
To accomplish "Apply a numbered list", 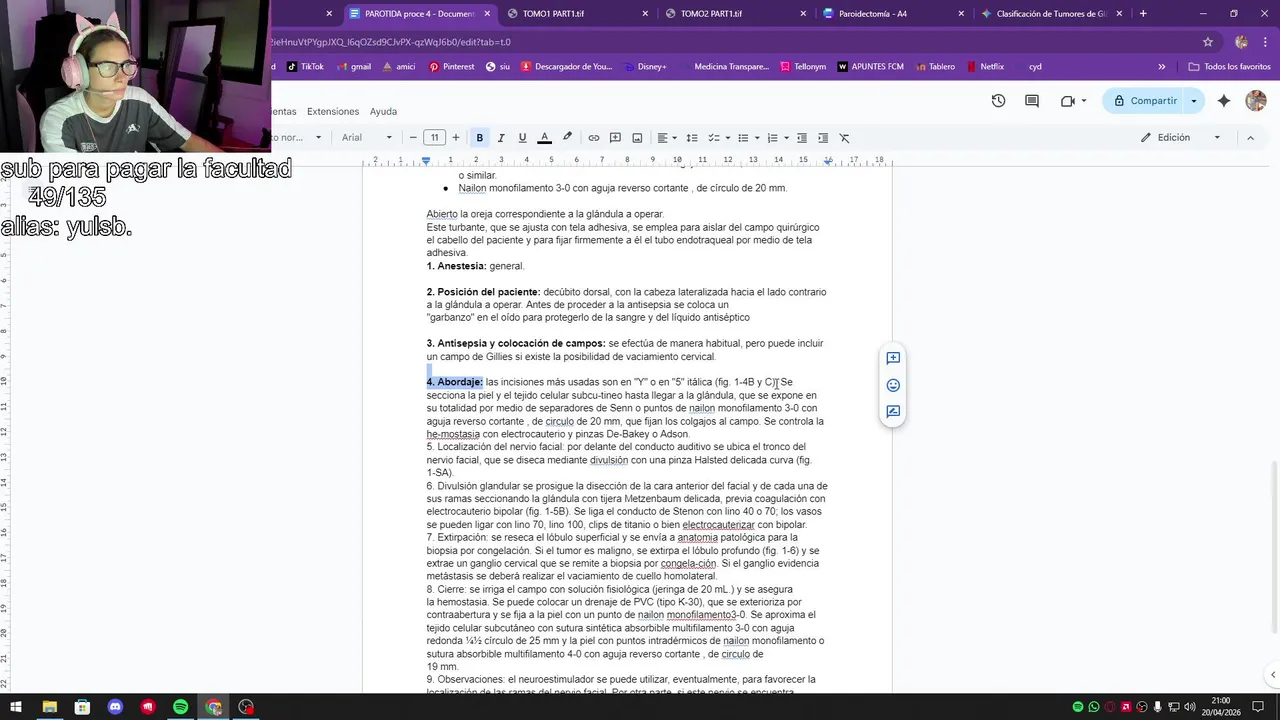I will coord(772,138).
